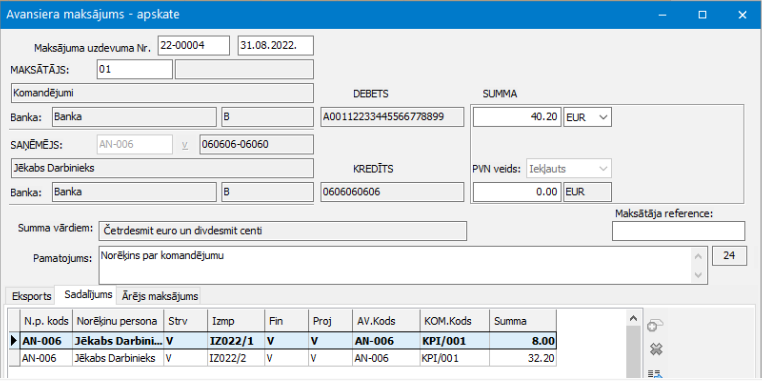Click the Jēkabs Darbinieks recipient name field
The width and height of the screenshot is (762, 382).
pos(162,168)
